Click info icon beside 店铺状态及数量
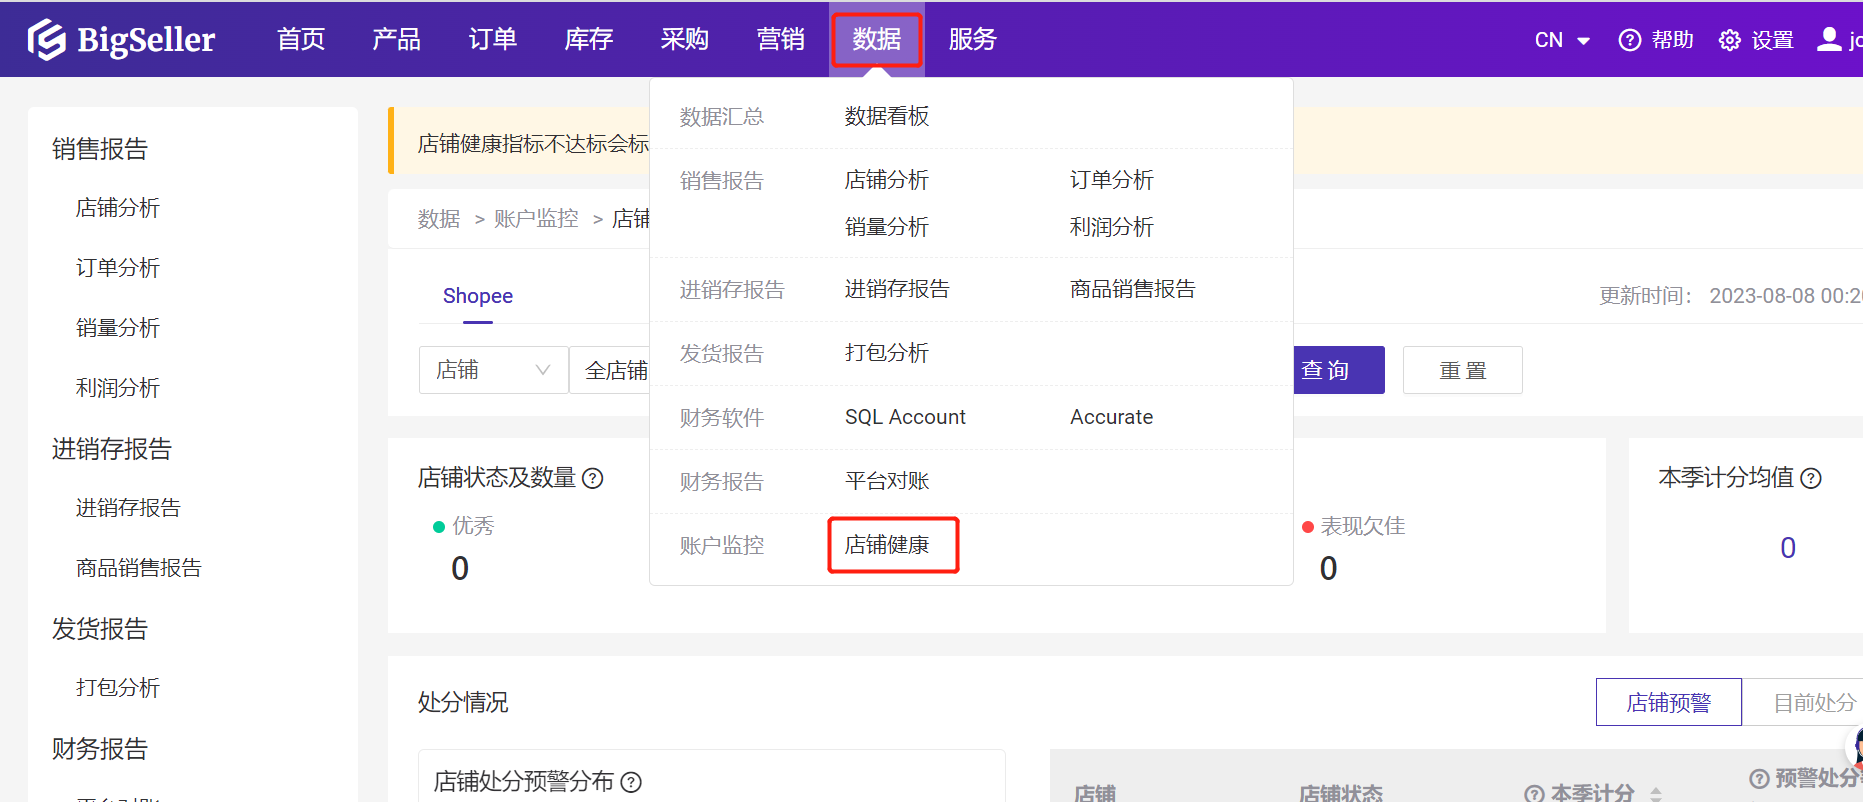Viewport: 1863px width, 802px height. 593,478
